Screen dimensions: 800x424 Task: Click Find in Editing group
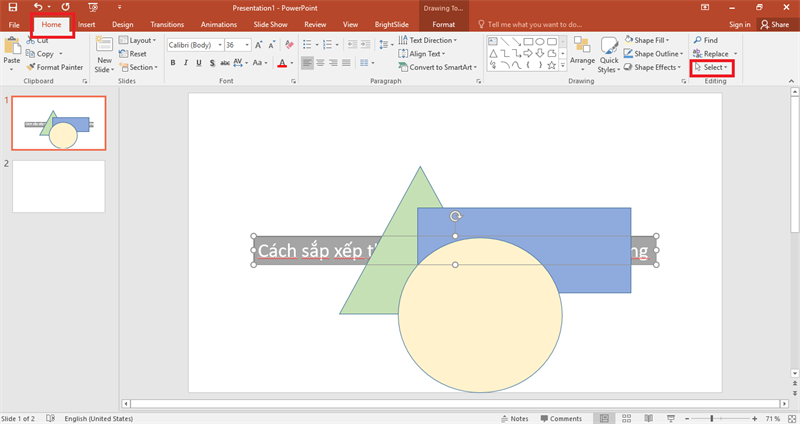[x=706, y=40]
